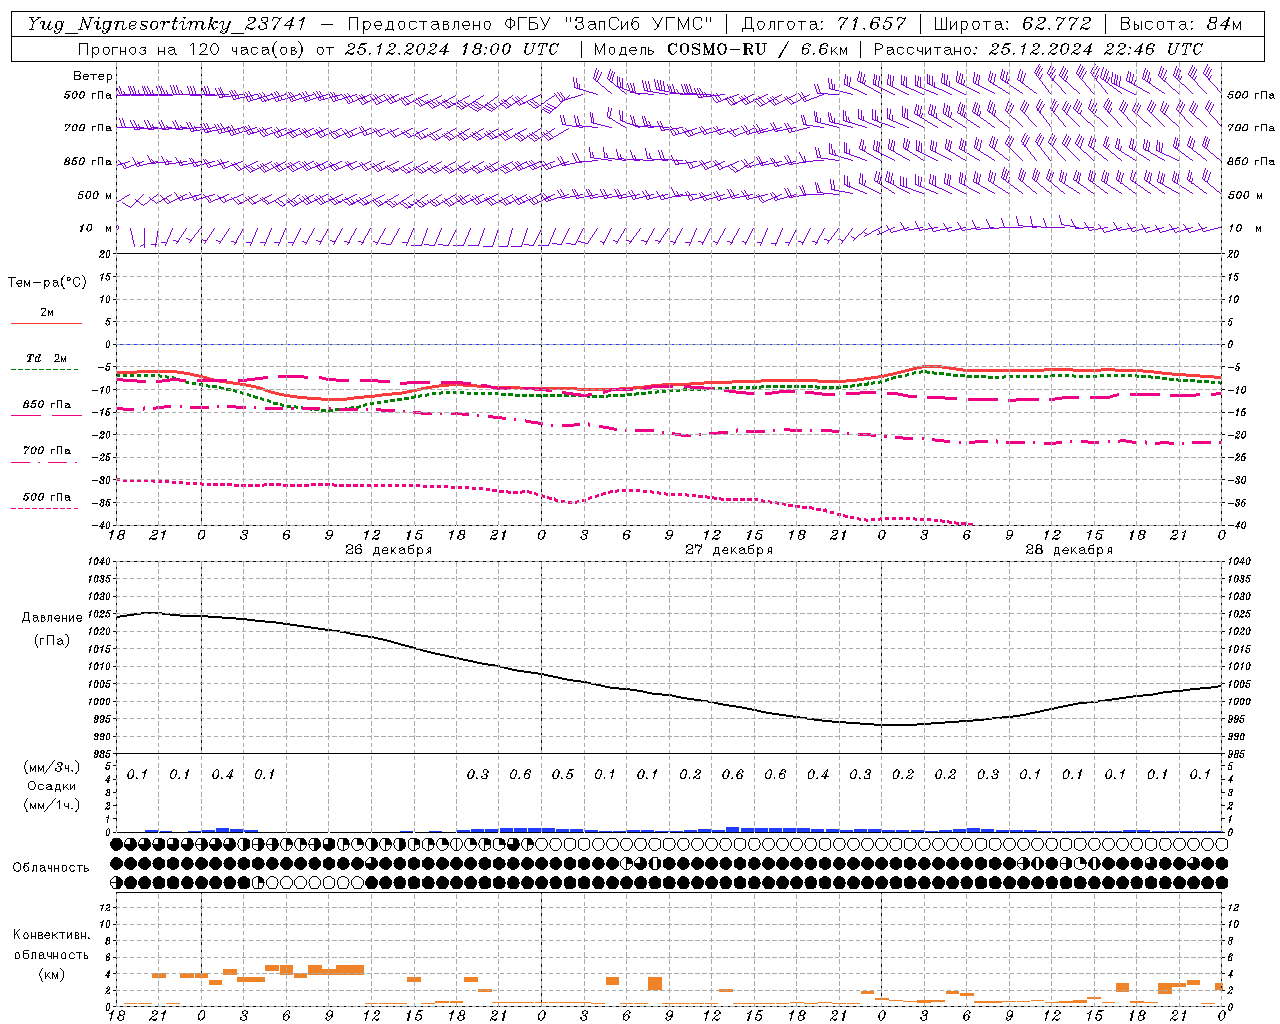Select the elevation text "Высота: 84м"
1280x1024 pixels.
(1181, 24)
